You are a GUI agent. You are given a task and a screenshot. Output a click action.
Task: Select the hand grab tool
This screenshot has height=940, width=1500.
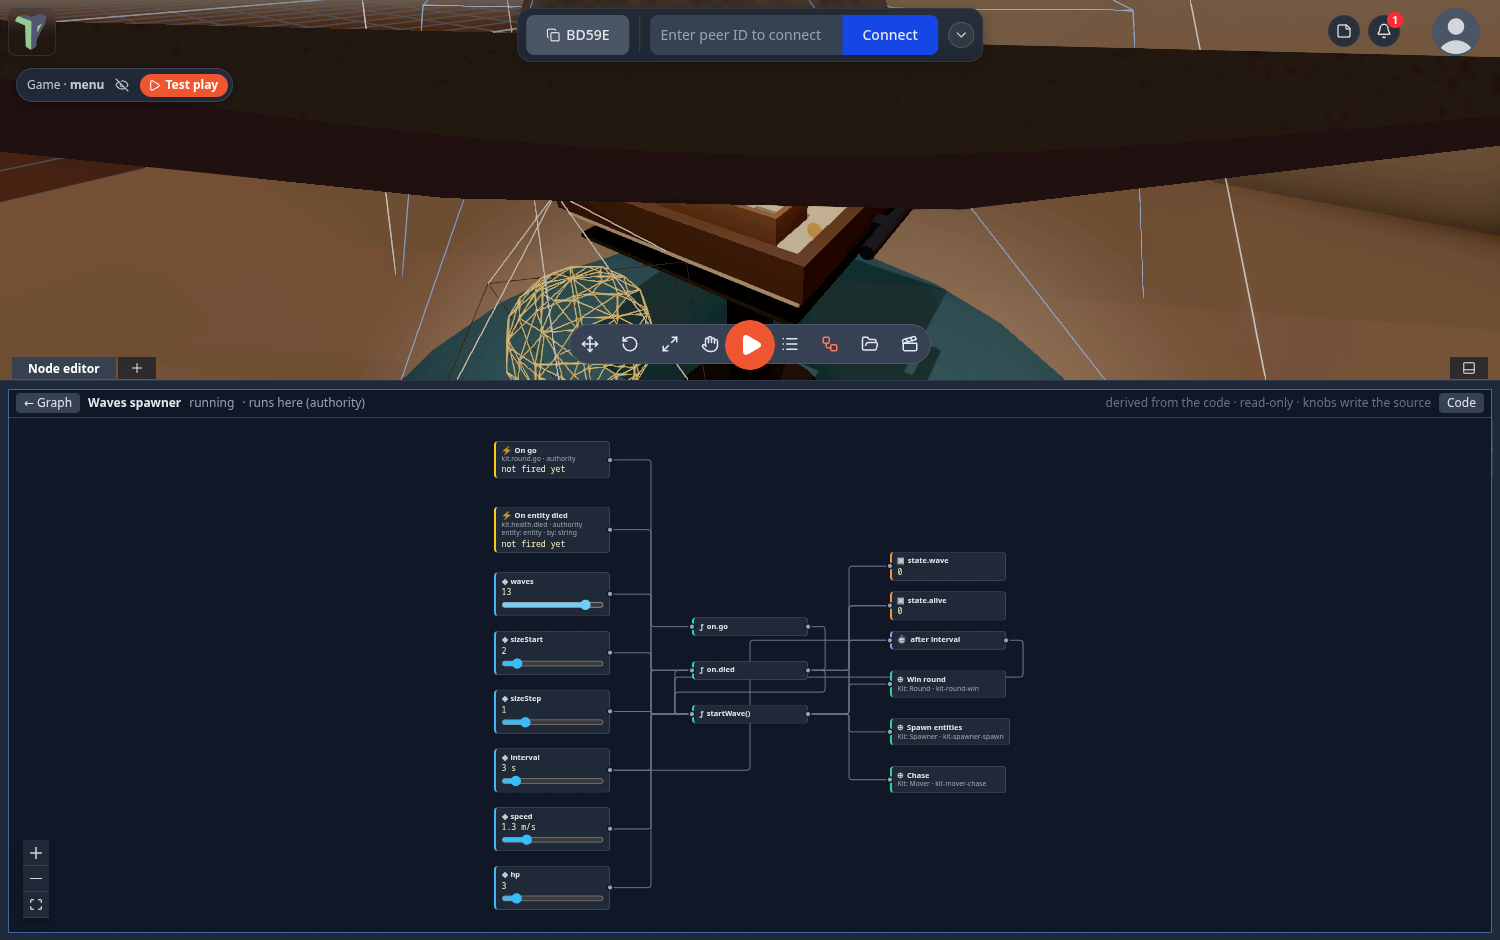(710, 344)
